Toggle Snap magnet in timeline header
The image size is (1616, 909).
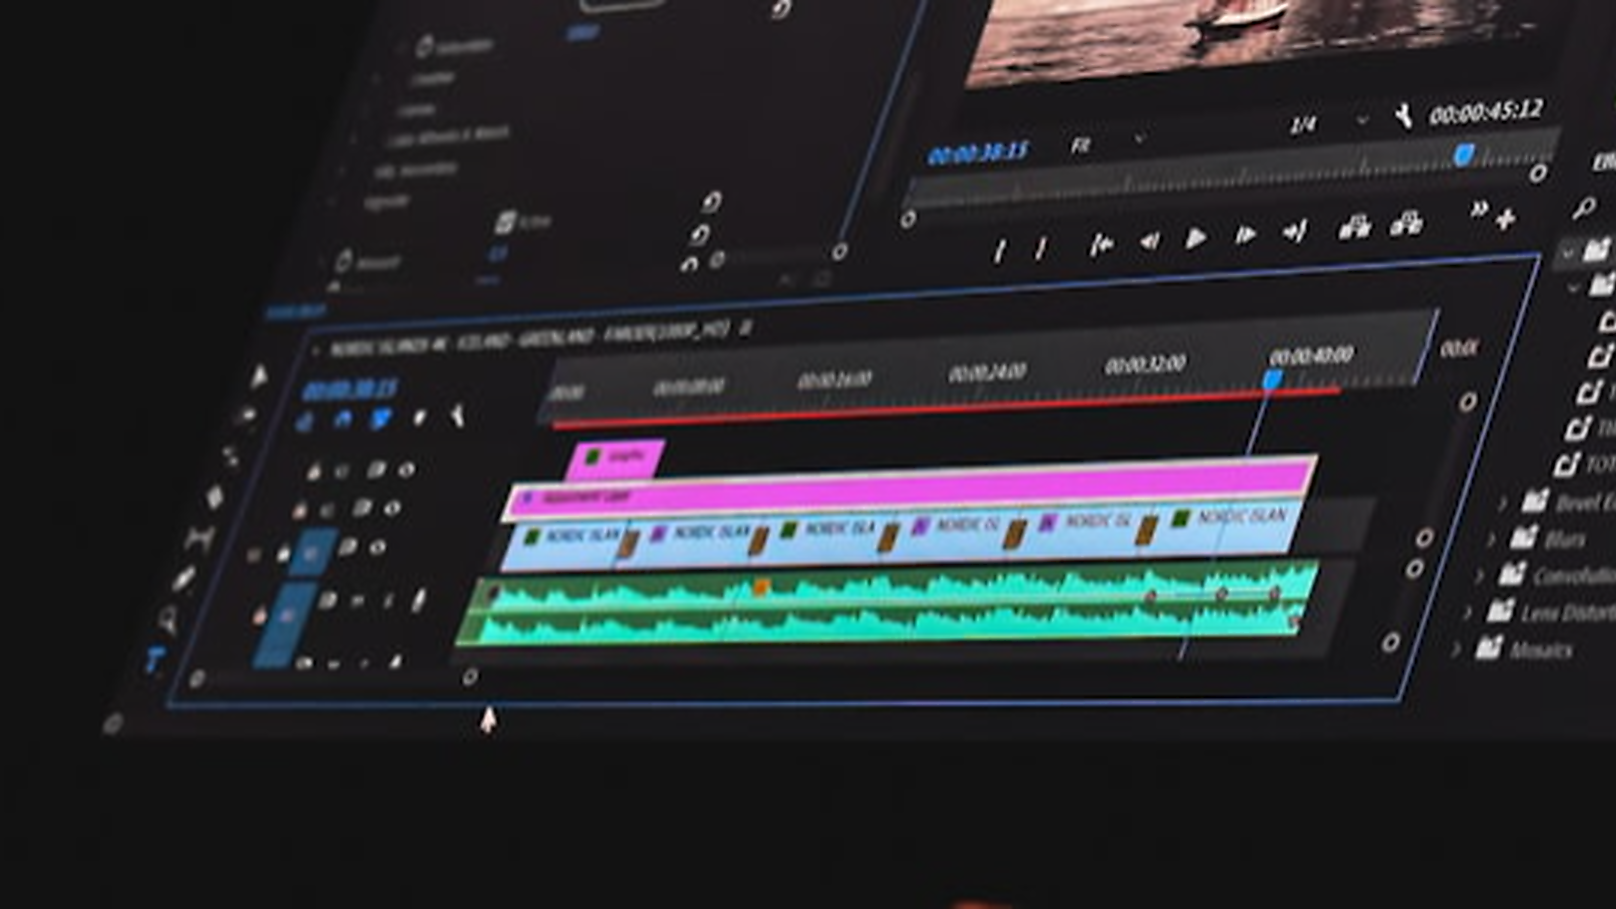[x=343, y=420]
